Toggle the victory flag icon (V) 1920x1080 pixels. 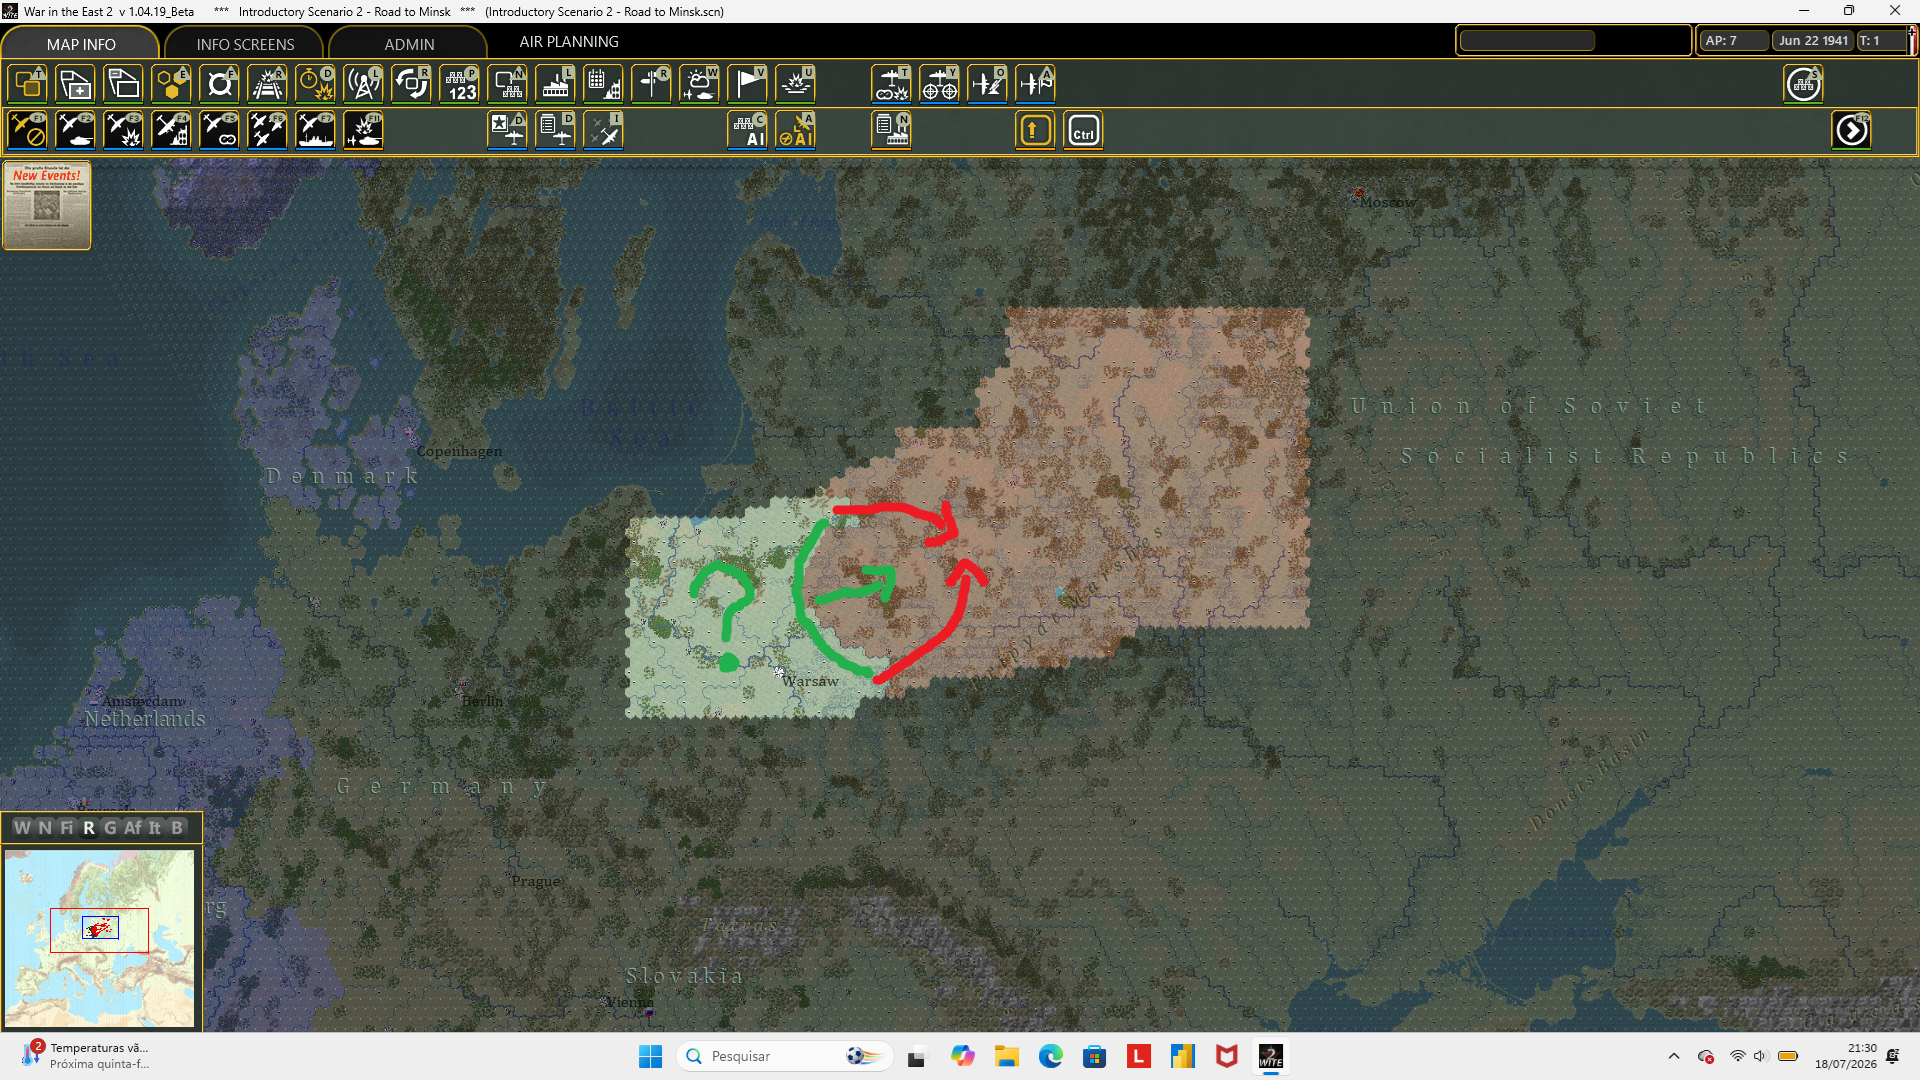[x=748, y=84]
